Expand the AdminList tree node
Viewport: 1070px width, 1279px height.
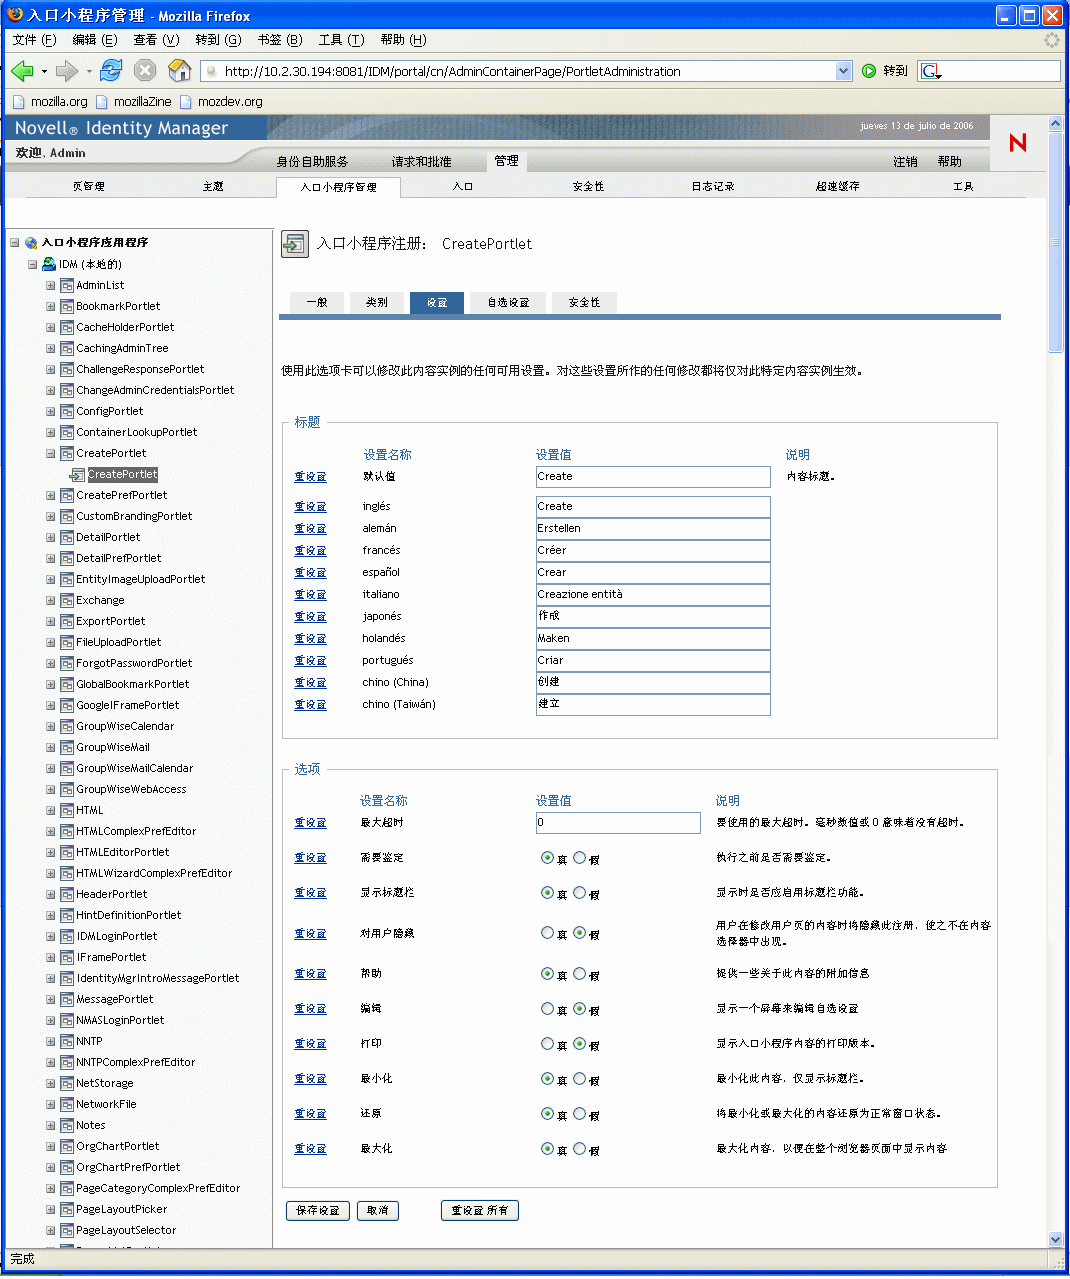pyautogui.click(x=50, y=285)
